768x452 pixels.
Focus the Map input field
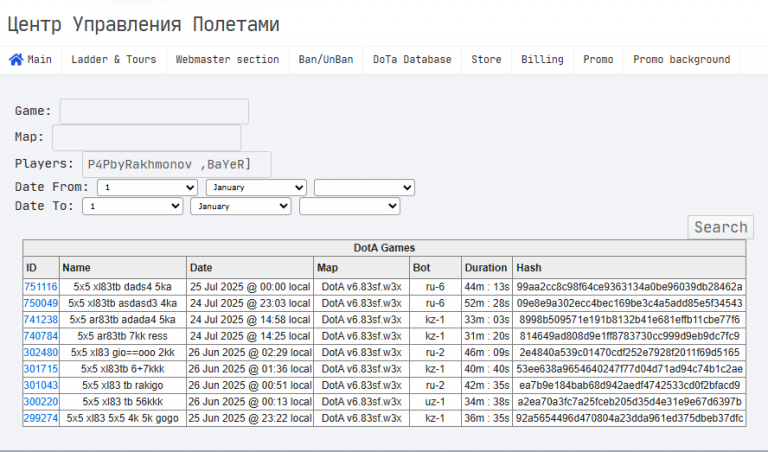point(146,138)
